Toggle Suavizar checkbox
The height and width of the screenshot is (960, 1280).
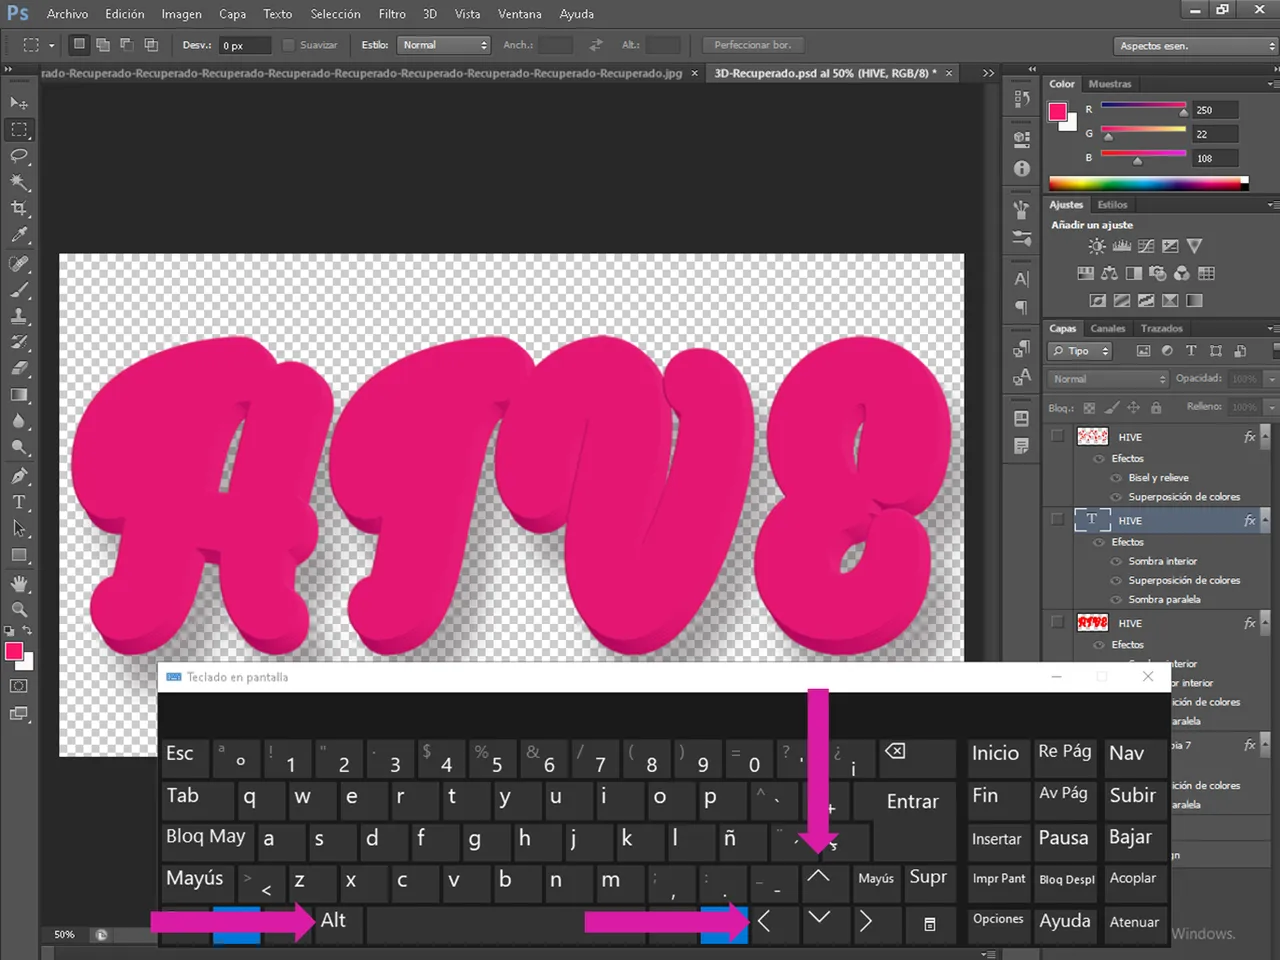coord(289,45)
